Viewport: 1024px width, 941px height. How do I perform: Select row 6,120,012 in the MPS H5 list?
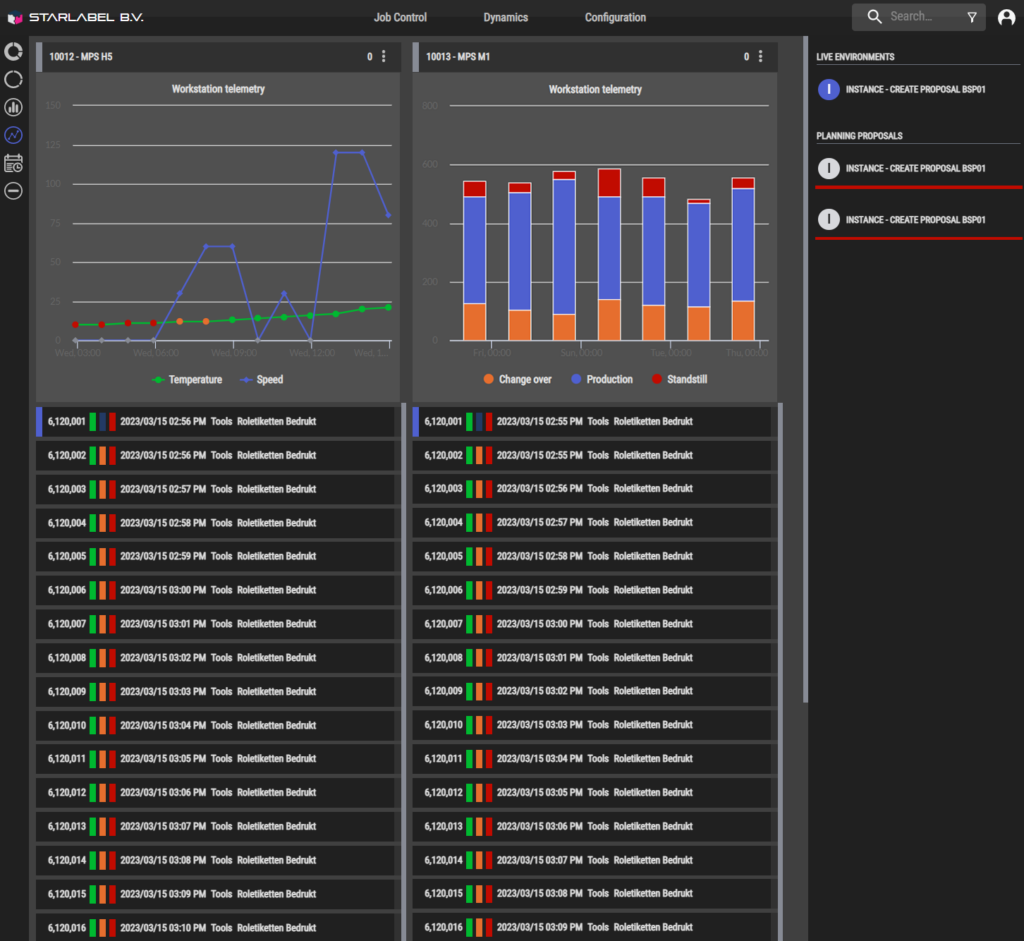click(216, 793)
